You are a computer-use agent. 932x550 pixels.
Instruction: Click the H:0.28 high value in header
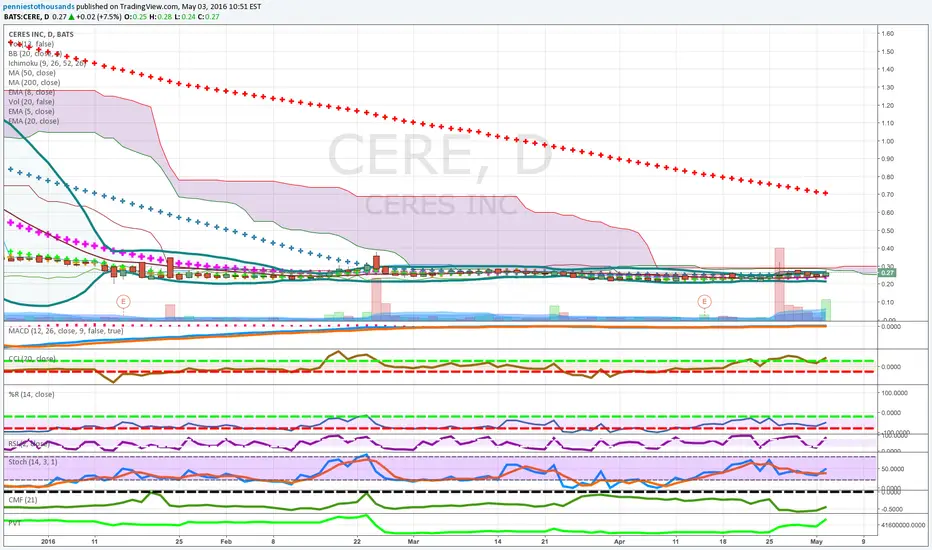[160, 17]
